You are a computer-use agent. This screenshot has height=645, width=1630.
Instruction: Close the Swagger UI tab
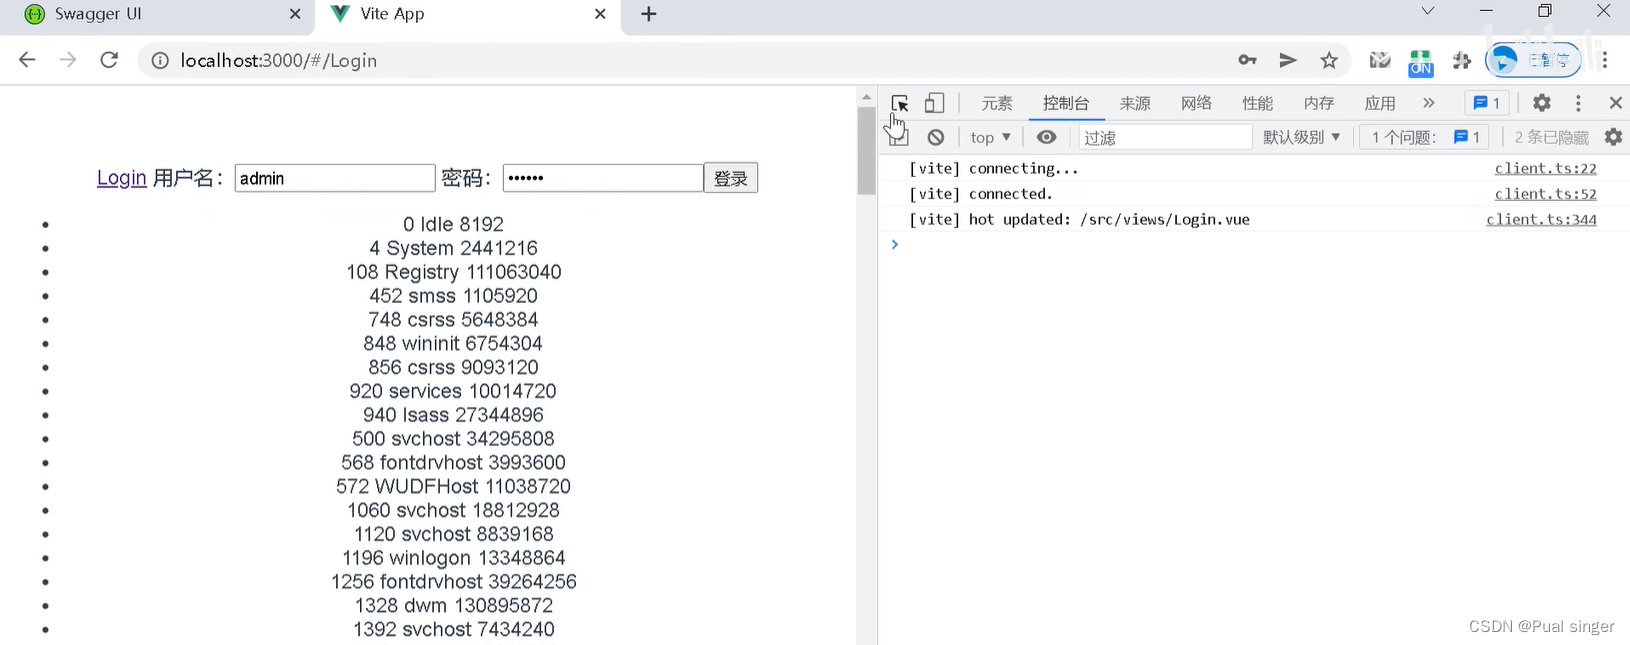(295, 14)
